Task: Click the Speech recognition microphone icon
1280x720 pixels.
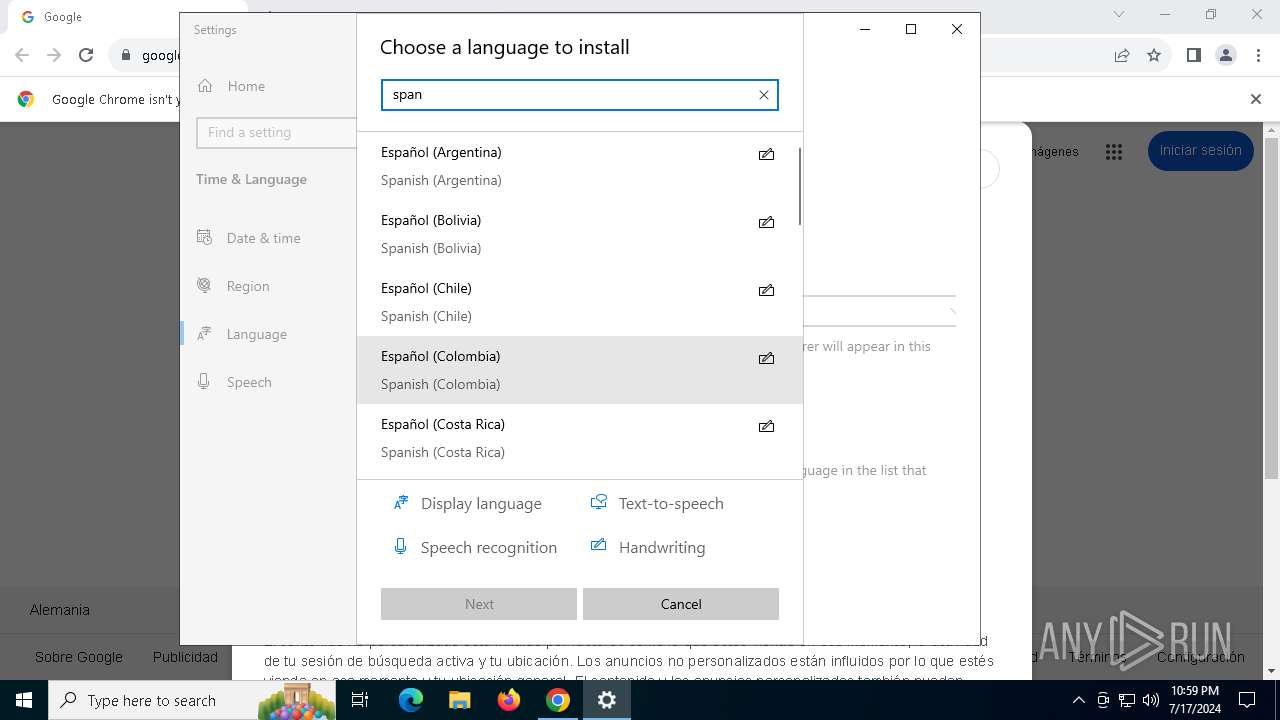Action: [400, 547]
